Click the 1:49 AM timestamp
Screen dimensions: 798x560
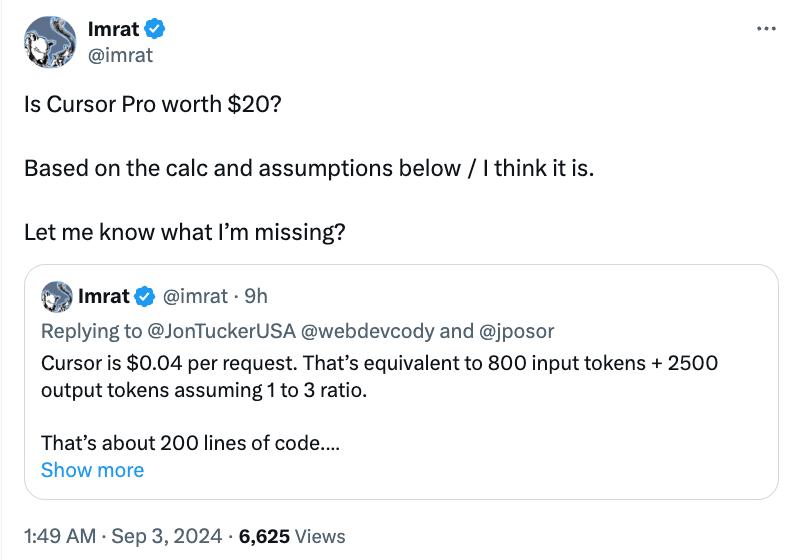point(60,536)
